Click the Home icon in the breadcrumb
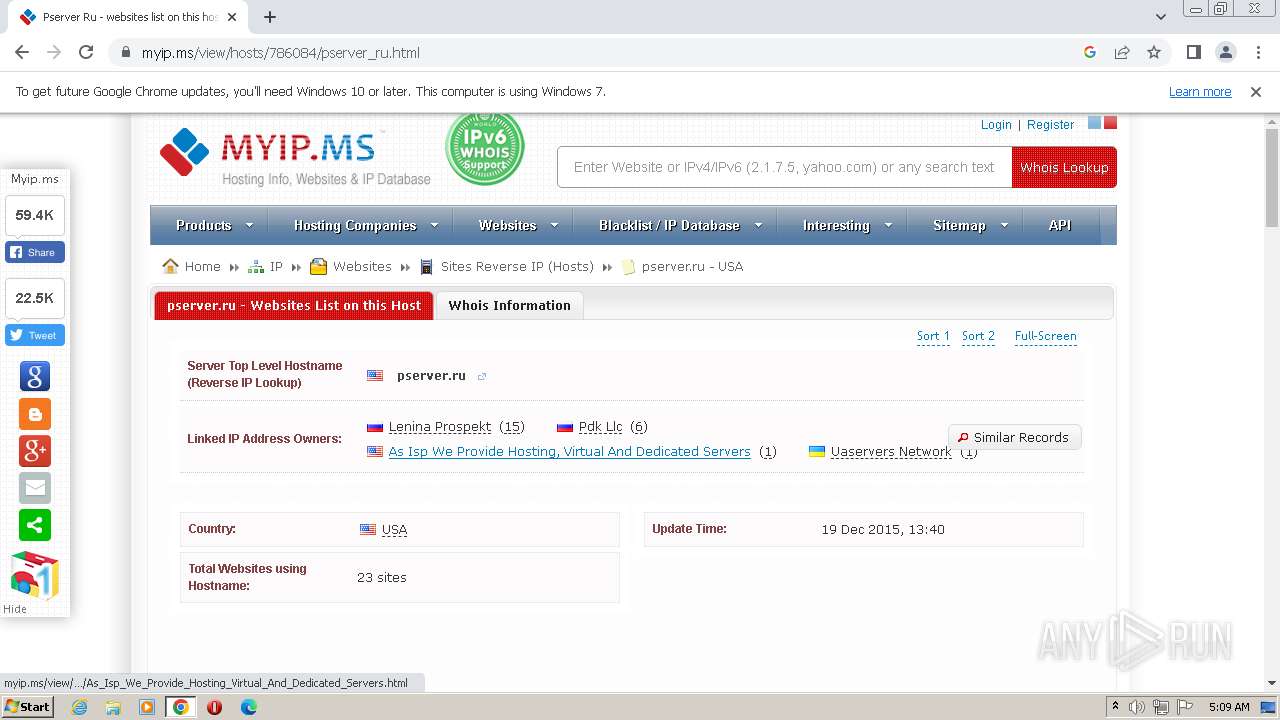The image size is (1280, 720). 171,266
